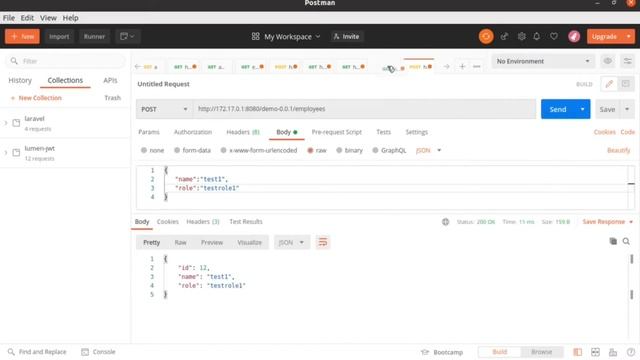Open the settings gear icon in header
640x360 pixels.
pyautogui.click(x=521, y=36)
